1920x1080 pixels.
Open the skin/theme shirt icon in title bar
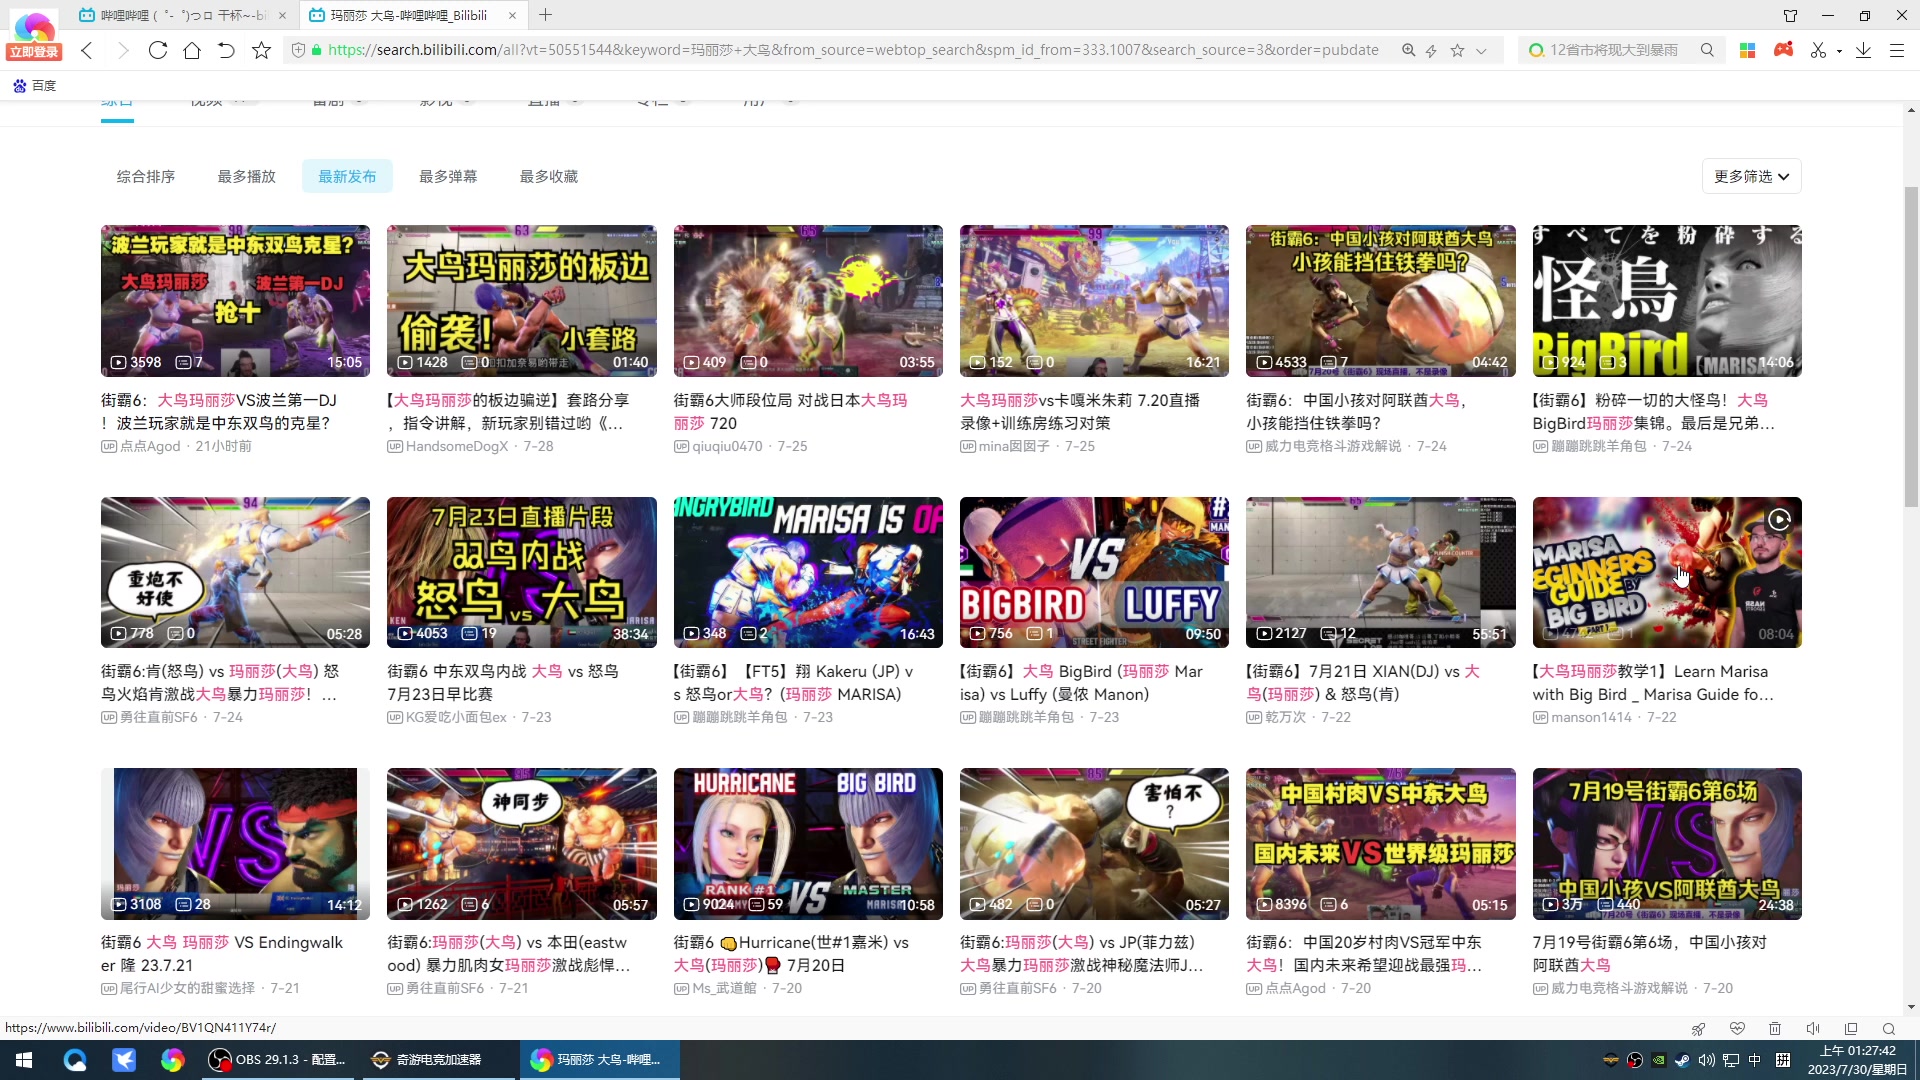click(x=1790, y=15)
